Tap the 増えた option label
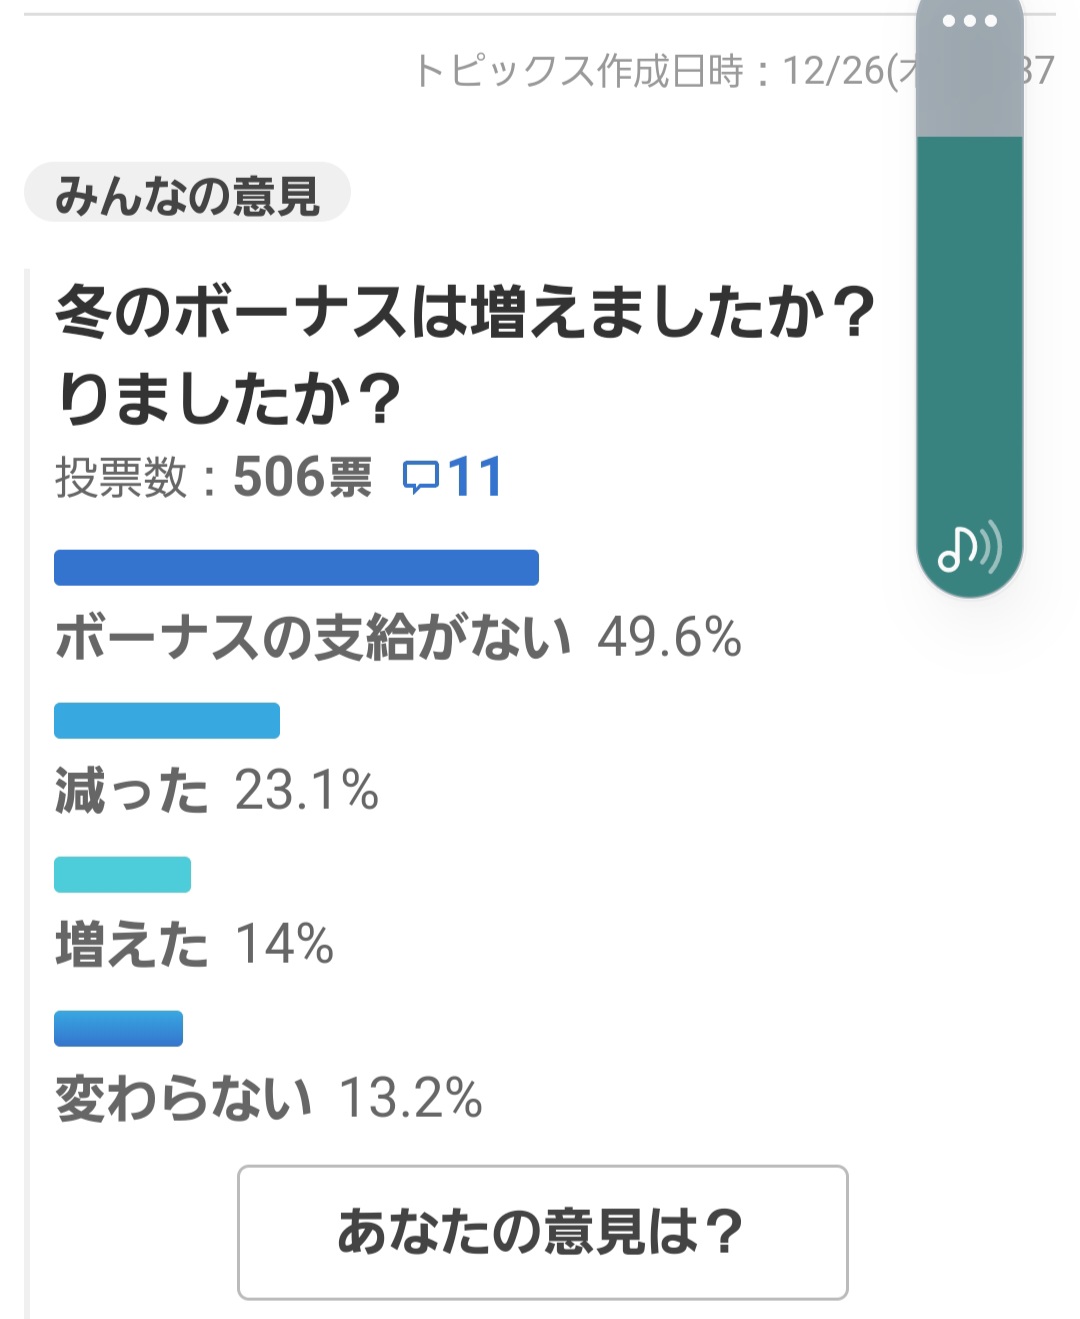Viewport: 1080px width, 1319px height. 132,945
